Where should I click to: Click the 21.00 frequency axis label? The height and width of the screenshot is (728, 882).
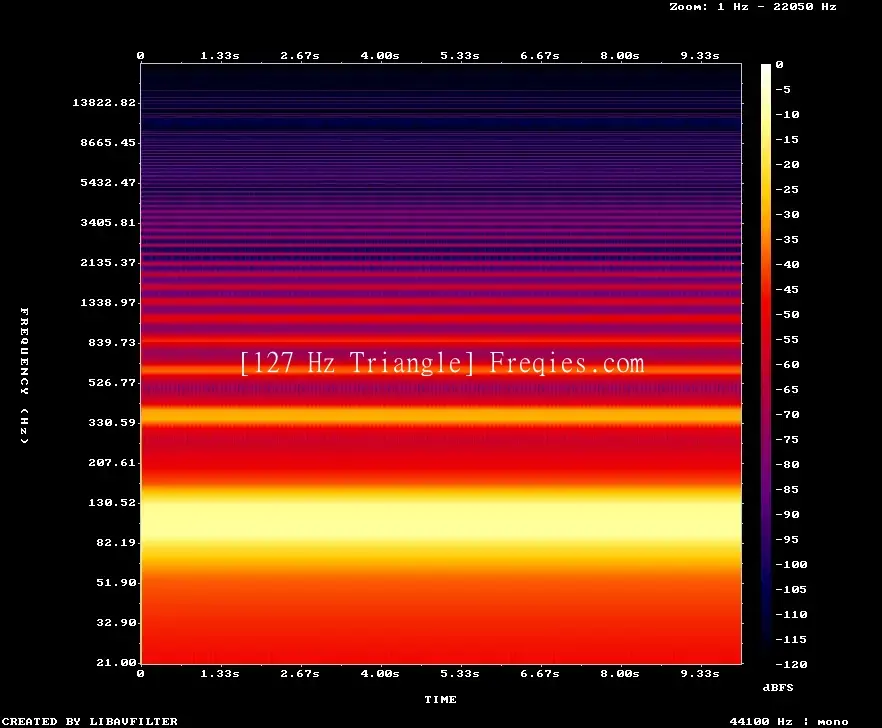(116, 662)
